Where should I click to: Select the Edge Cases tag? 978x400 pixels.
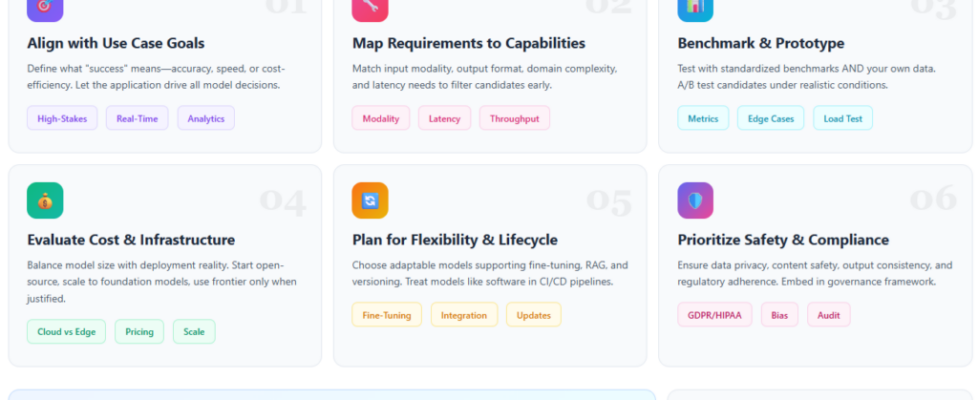coord(771,118)
